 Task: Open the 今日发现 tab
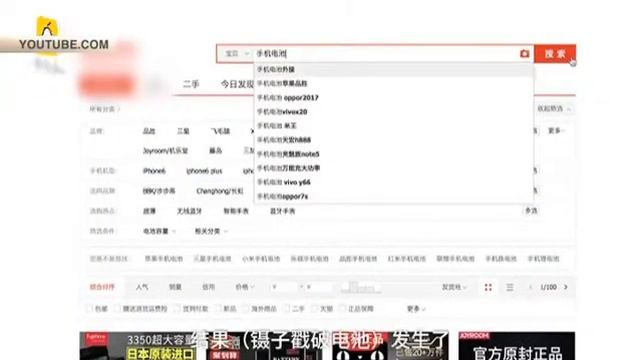[237, 84]
